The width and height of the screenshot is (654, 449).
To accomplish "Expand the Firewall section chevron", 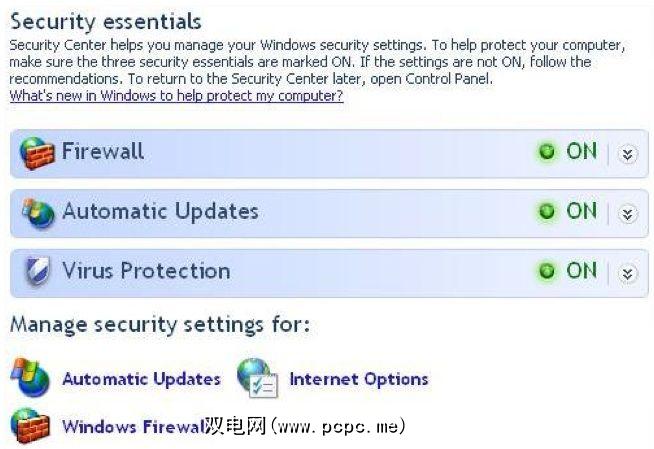I will coord(627,154).
